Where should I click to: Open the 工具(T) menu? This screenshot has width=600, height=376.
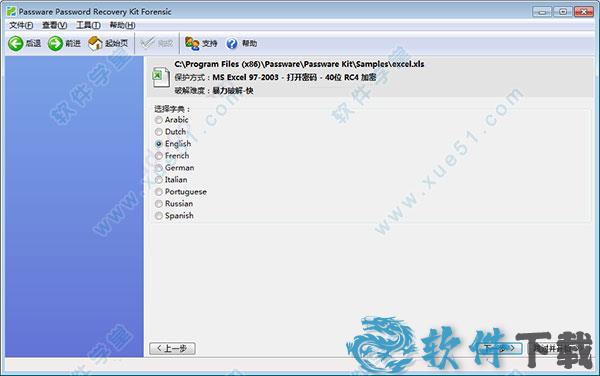point(88,25)
